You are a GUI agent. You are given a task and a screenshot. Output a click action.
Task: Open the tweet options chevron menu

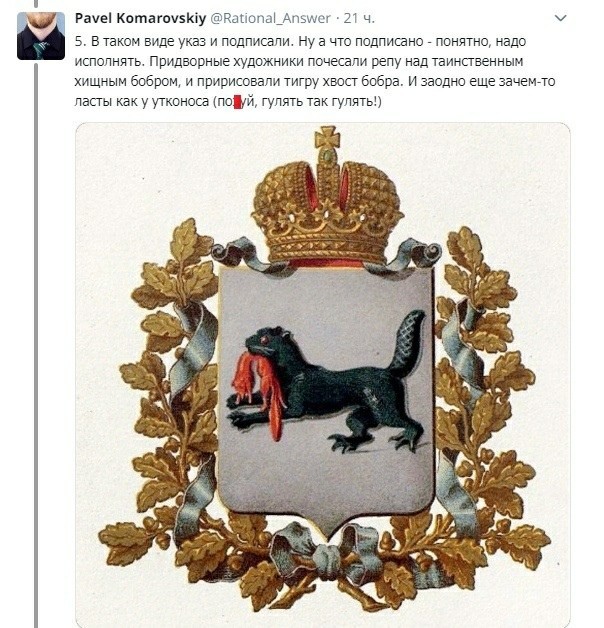[x=560, y=18]
